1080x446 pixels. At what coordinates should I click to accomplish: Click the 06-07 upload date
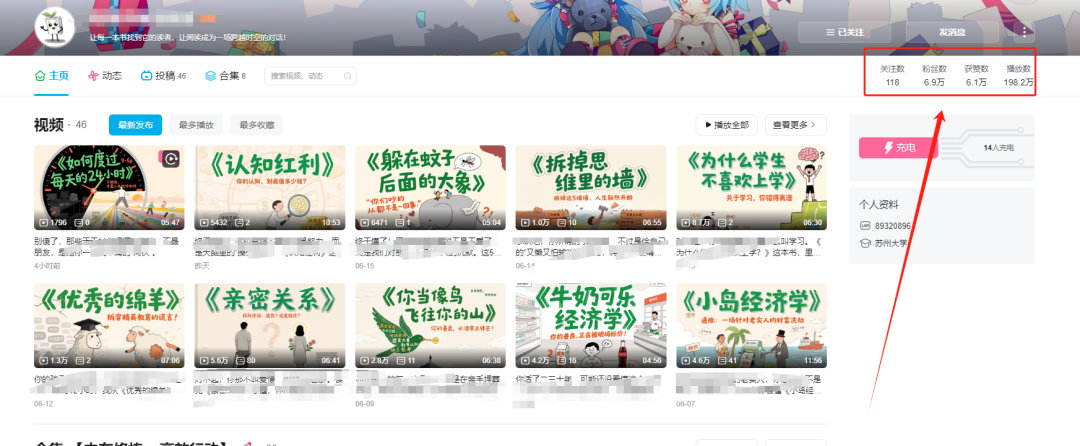[686, 403]
